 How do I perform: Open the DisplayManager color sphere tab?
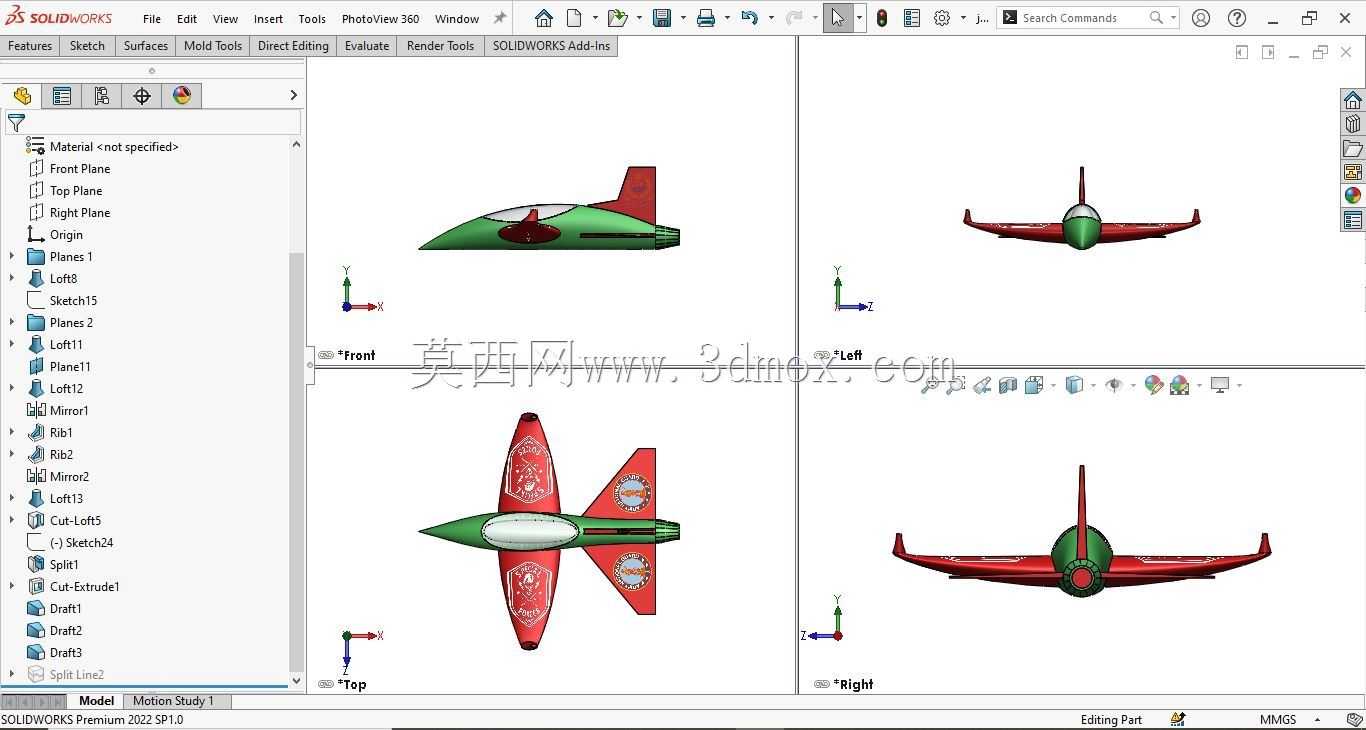pos(182,96)
